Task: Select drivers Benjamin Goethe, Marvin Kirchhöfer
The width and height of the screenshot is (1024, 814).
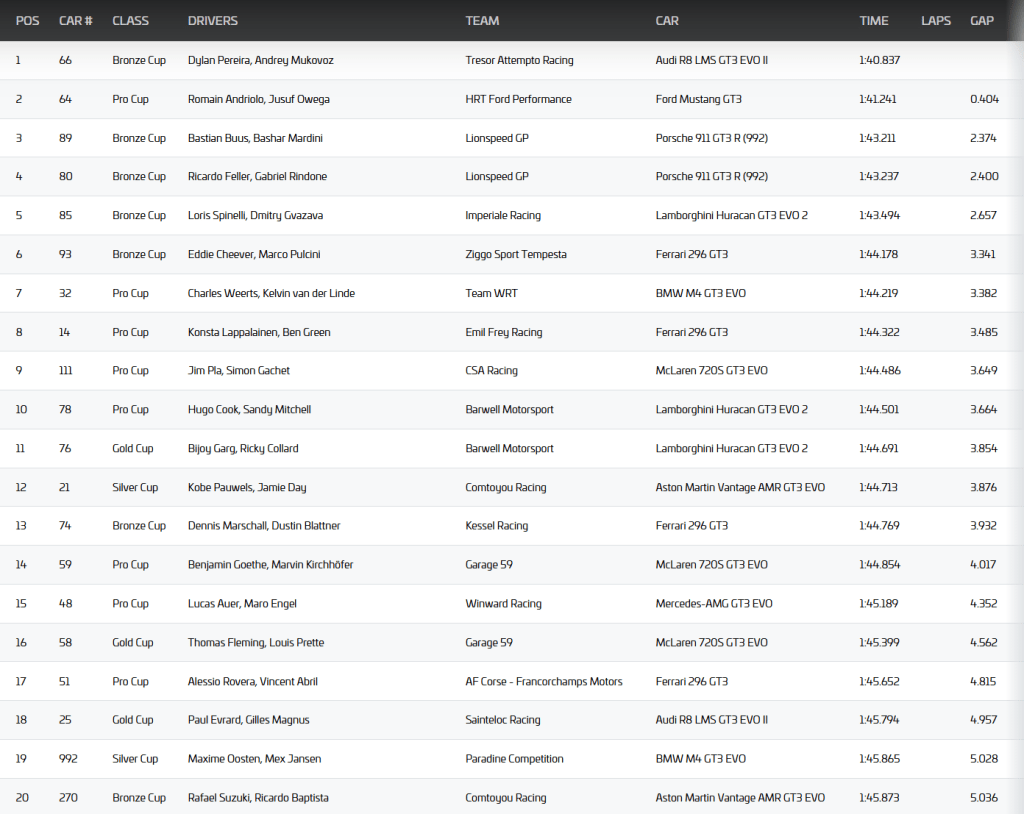Action: tap(270, 564)
